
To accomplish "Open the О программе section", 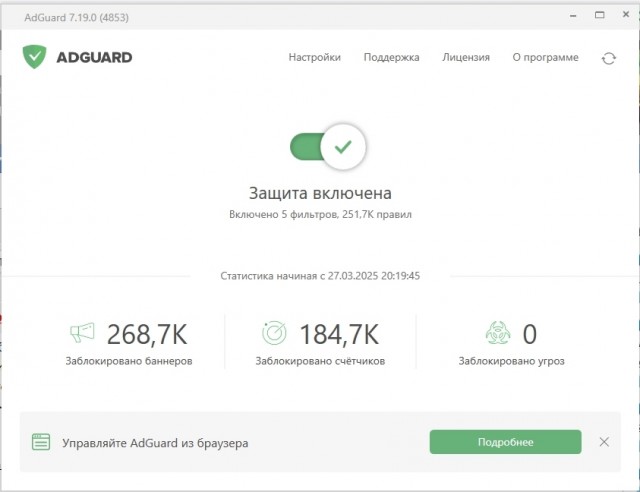I will pyautogui.click(x=545, y=57).
